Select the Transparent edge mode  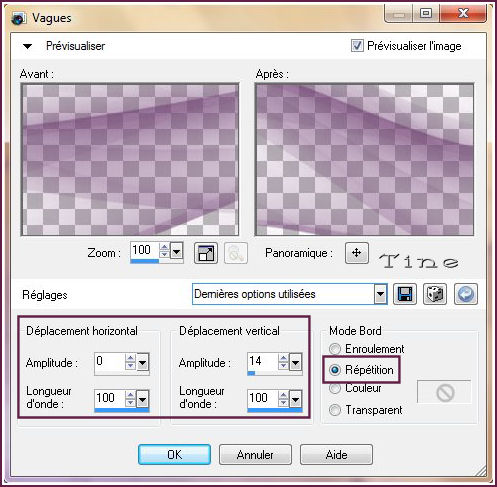pyautogui.click(x=335, y=410)
